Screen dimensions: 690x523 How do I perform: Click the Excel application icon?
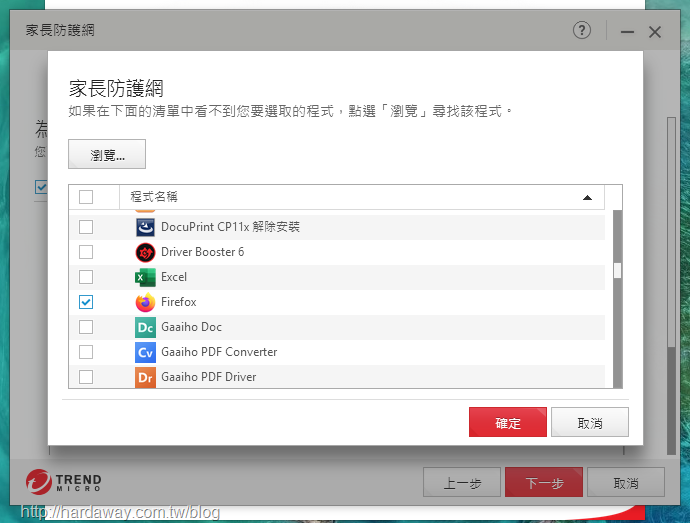coord(145,277)
